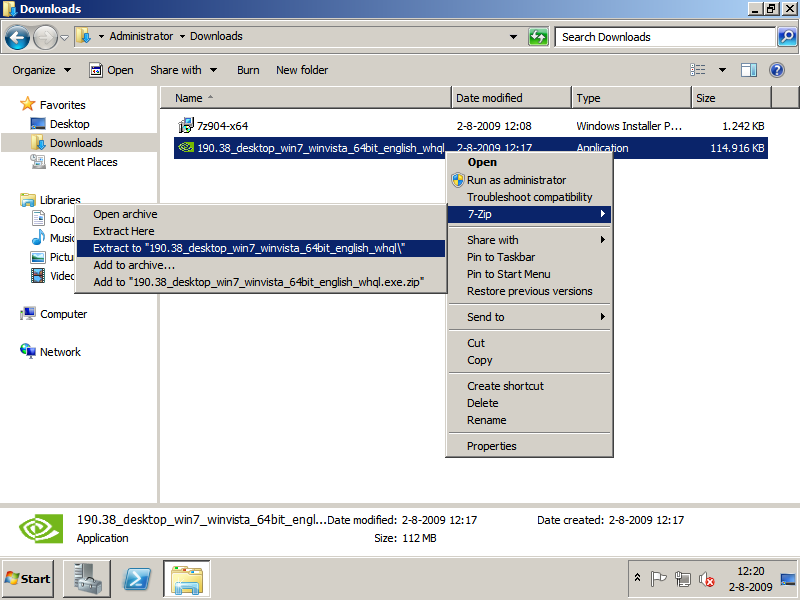Click the Music library icon
The image size is (800, 600).
(38, 237)
